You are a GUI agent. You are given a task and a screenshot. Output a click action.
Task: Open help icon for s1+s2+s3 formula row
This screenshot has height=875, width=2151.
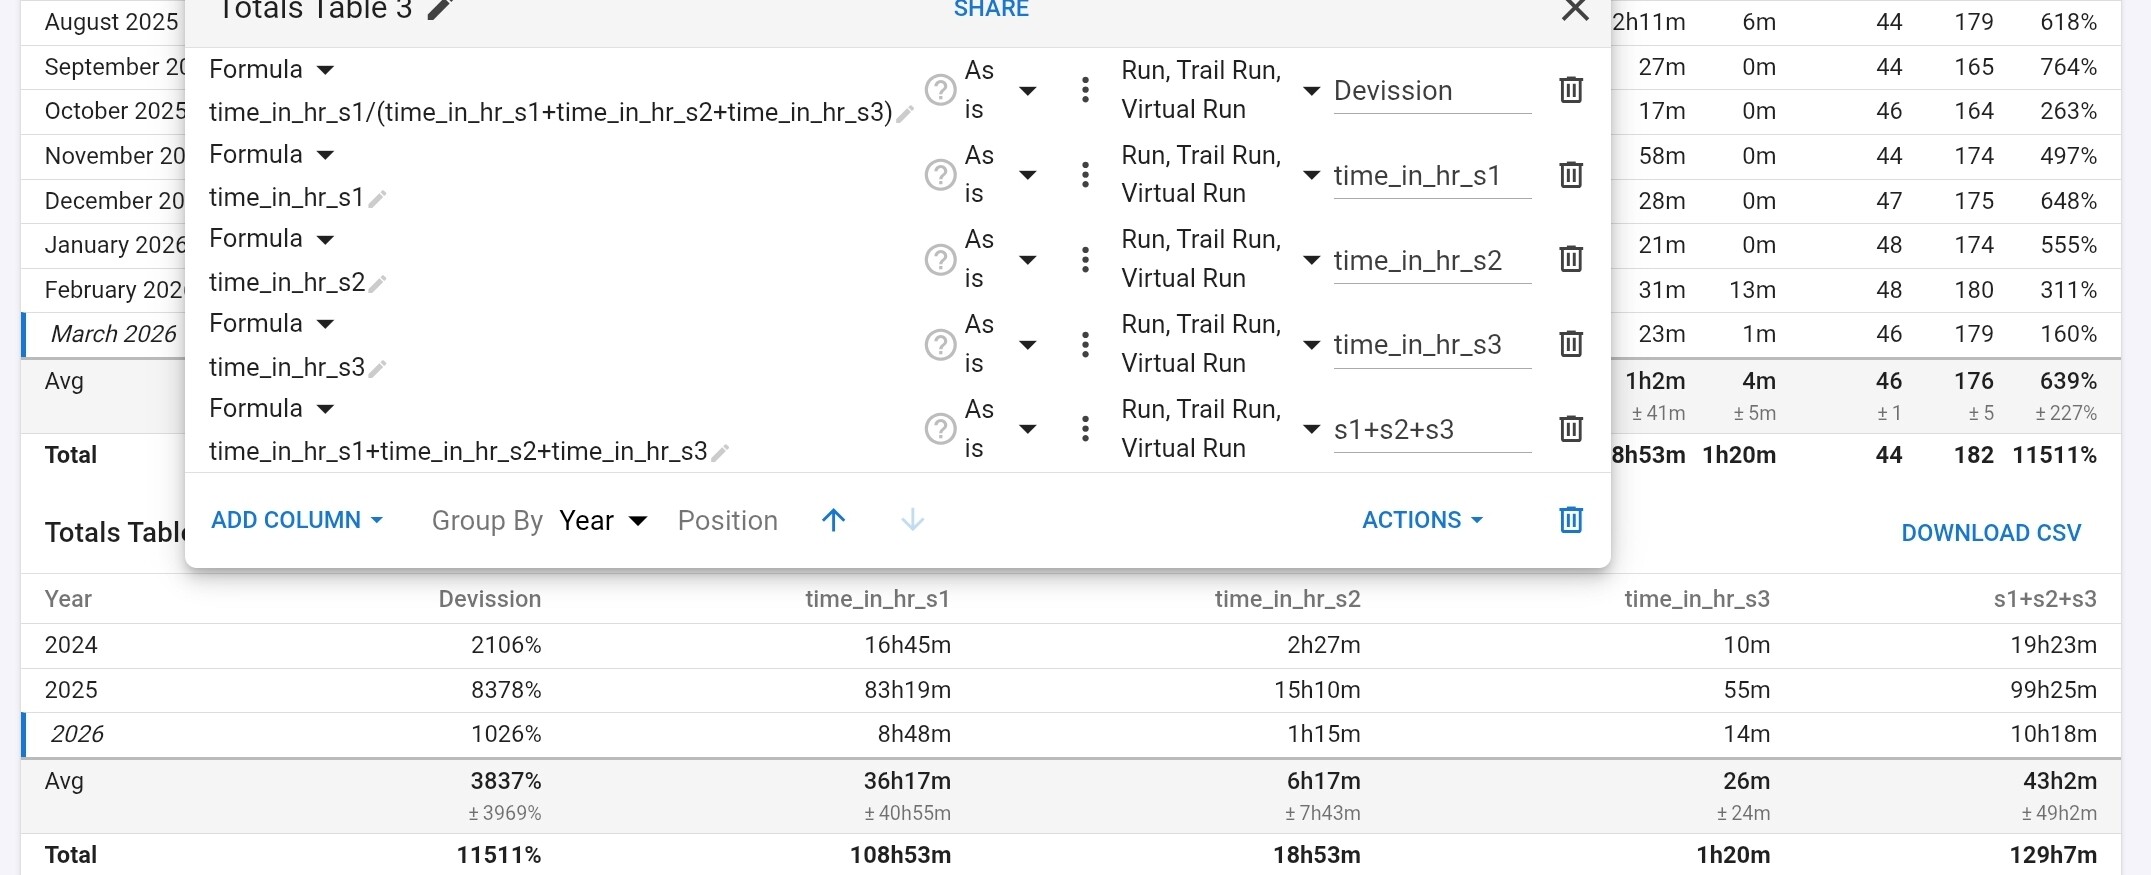pos(939,429)
